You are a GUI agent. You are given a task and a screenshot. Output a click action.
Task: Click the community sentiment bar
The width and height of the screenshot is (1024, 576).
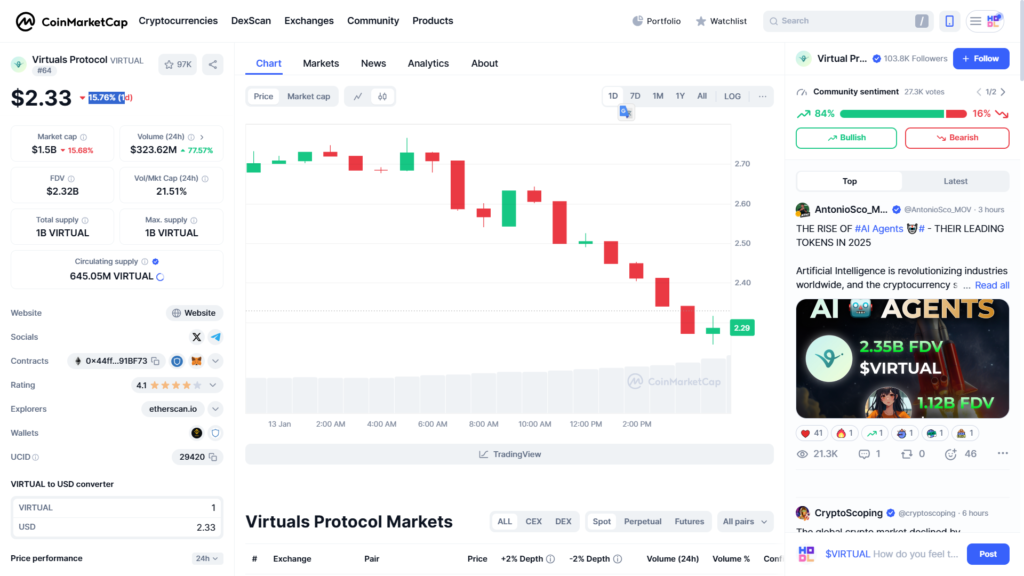tap(903, 113)
